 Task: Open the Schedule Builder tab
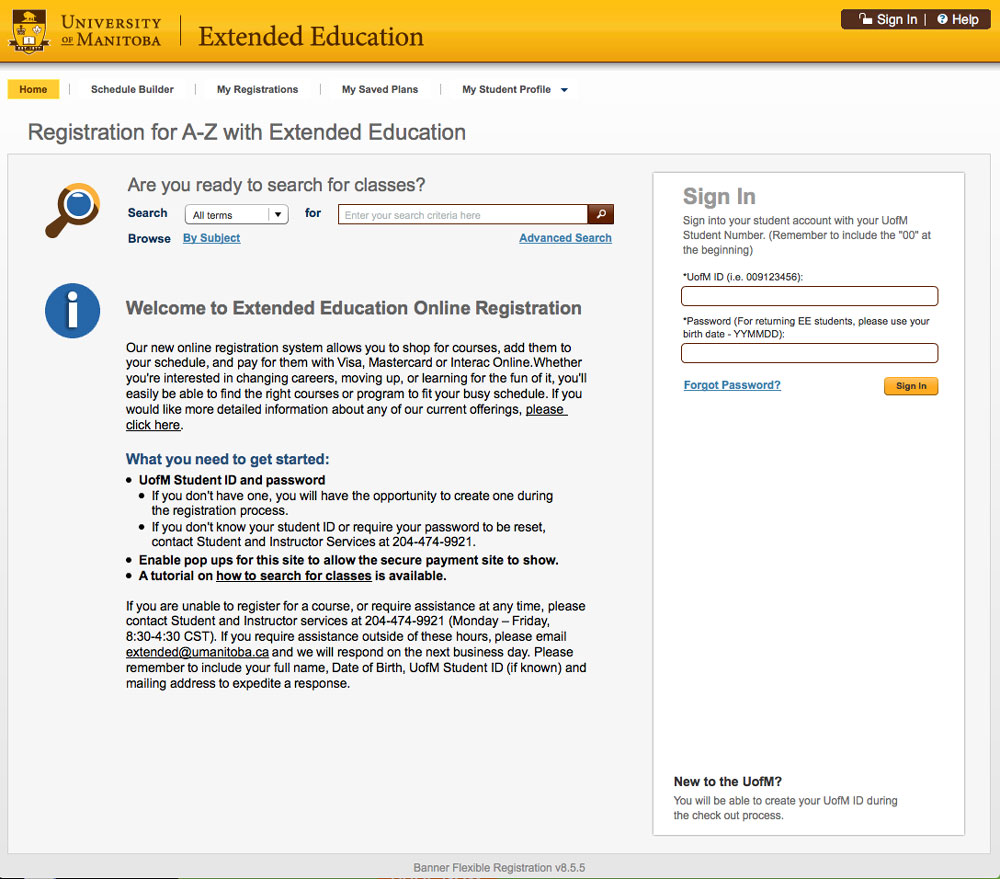point(132,90)
